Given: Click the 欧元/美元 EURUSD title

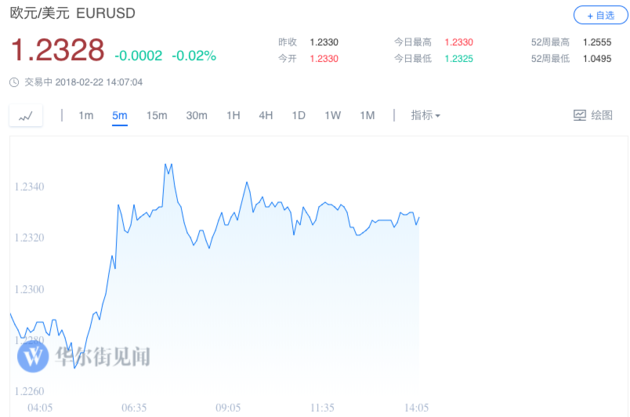Looking at the screenshot, I should [x=73, y=13].
